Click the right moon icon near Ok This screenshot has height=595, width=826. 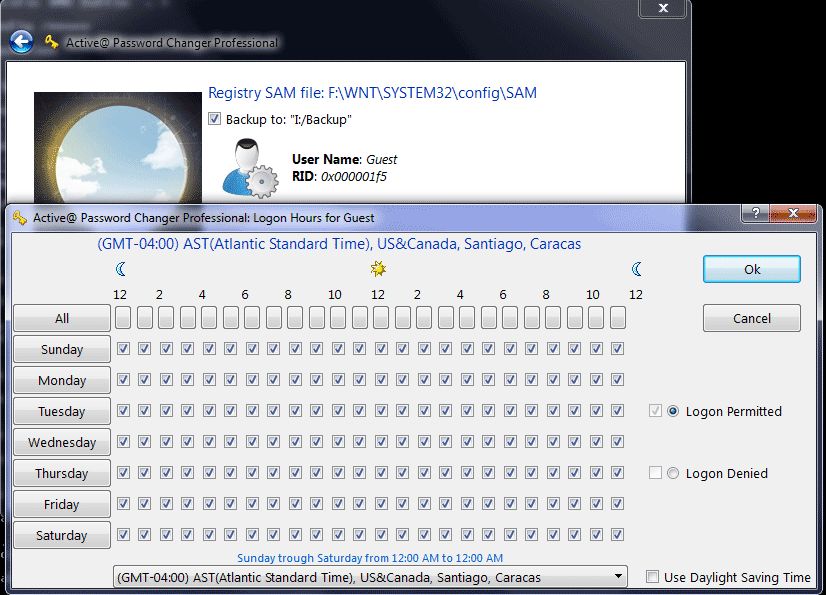tap(636, 269)
